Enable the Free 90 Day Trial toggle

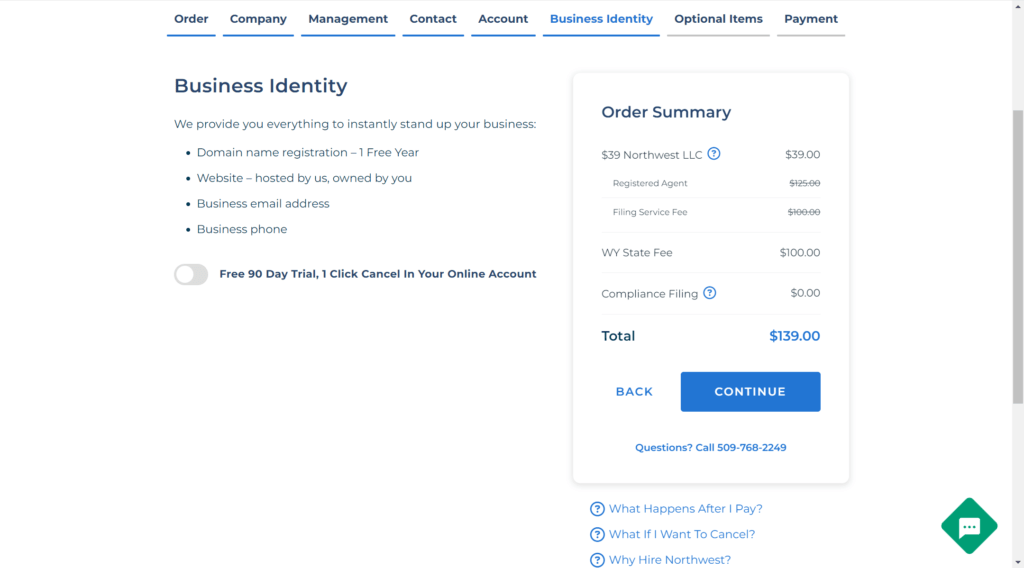191,274
